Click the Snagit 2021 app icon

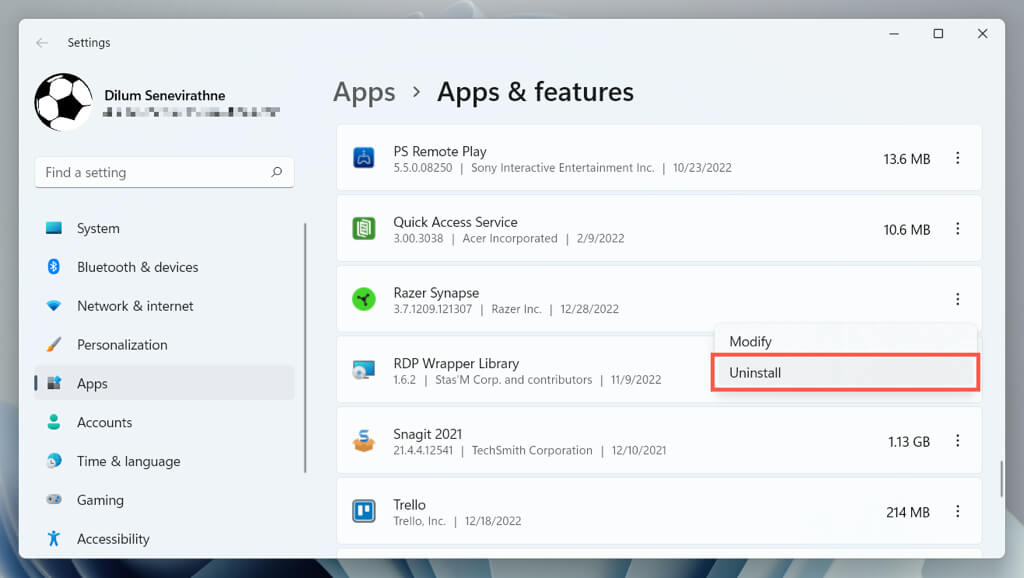pos(363,441)
